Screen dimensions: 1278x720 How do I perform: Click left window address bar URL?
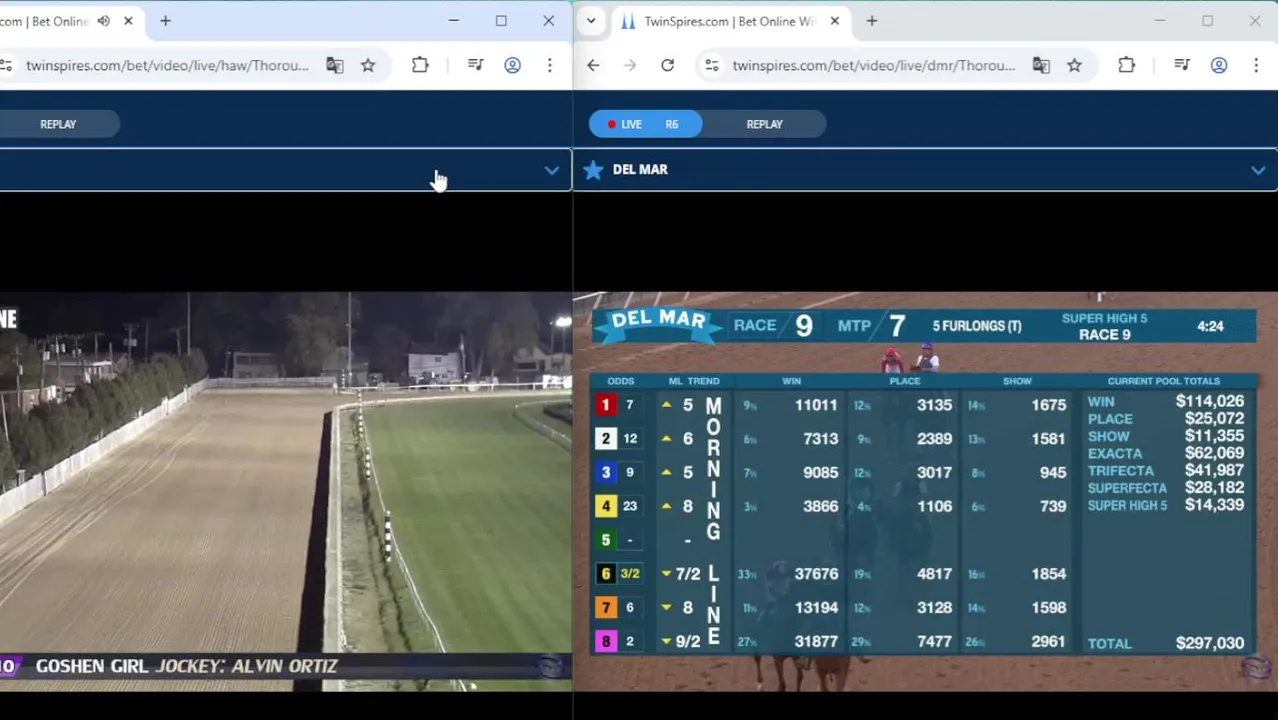(x=167, y=65)
